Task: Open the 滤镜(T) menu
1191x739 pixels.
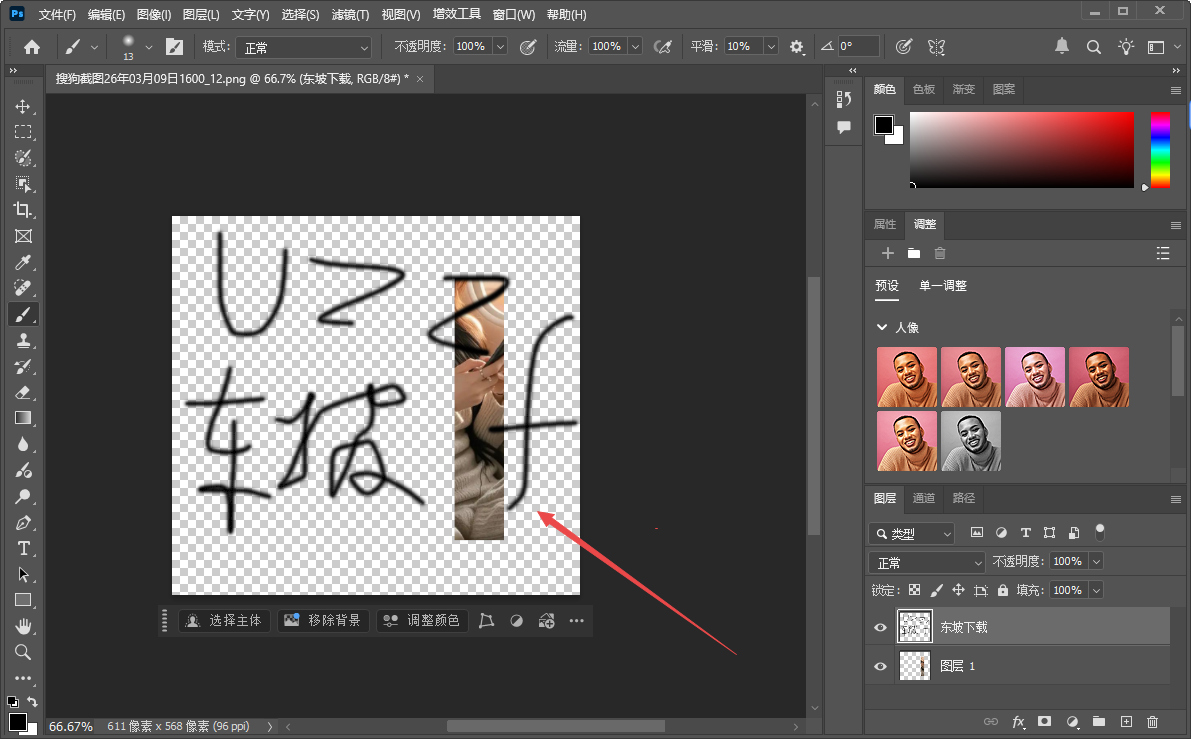Action: tap(350, 15)
